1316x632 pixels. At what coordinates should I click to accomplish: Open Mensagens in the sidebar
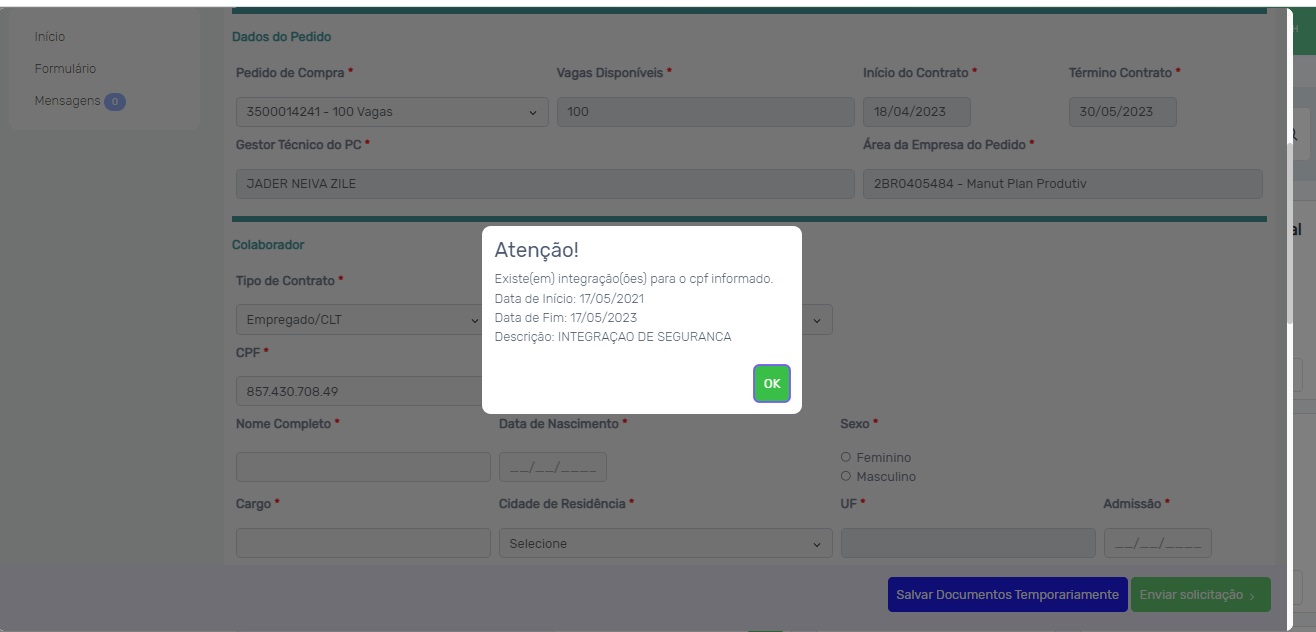click(67, 101)
